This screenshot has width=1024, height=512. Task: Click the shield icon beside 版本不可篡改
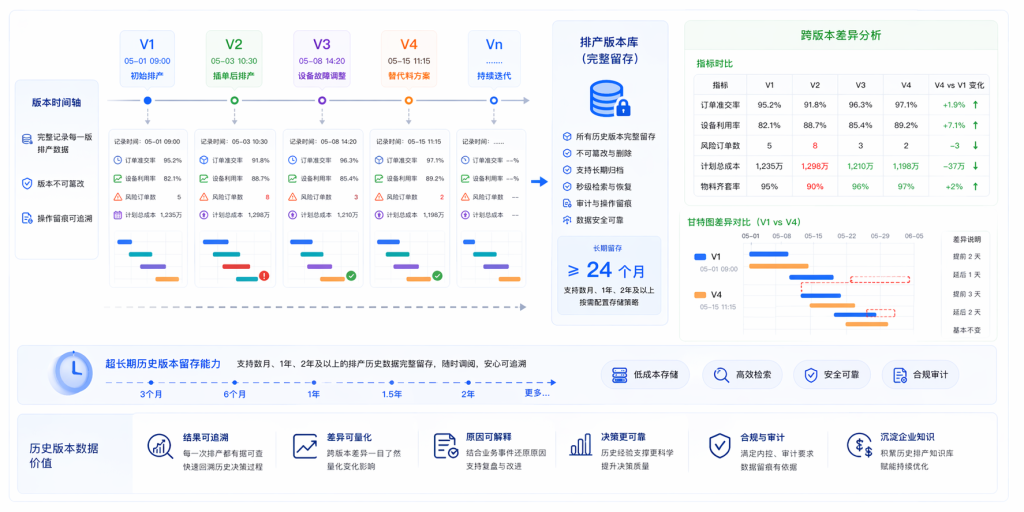coord(27,184)
